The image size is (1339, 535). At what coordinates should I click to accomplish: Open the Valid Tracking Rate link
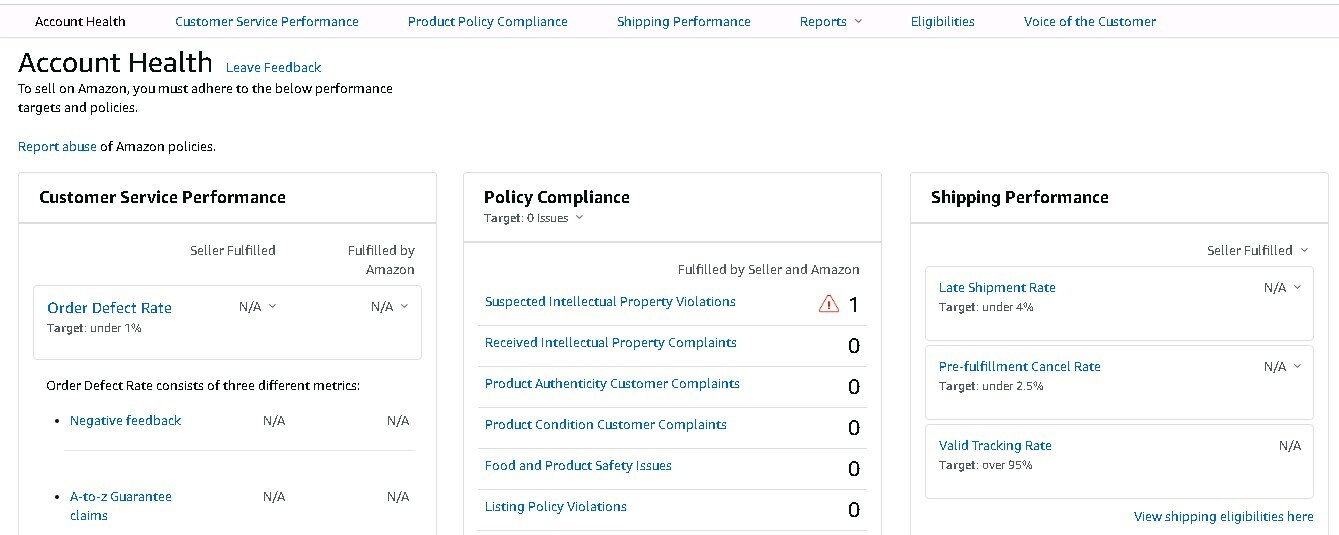995,446
